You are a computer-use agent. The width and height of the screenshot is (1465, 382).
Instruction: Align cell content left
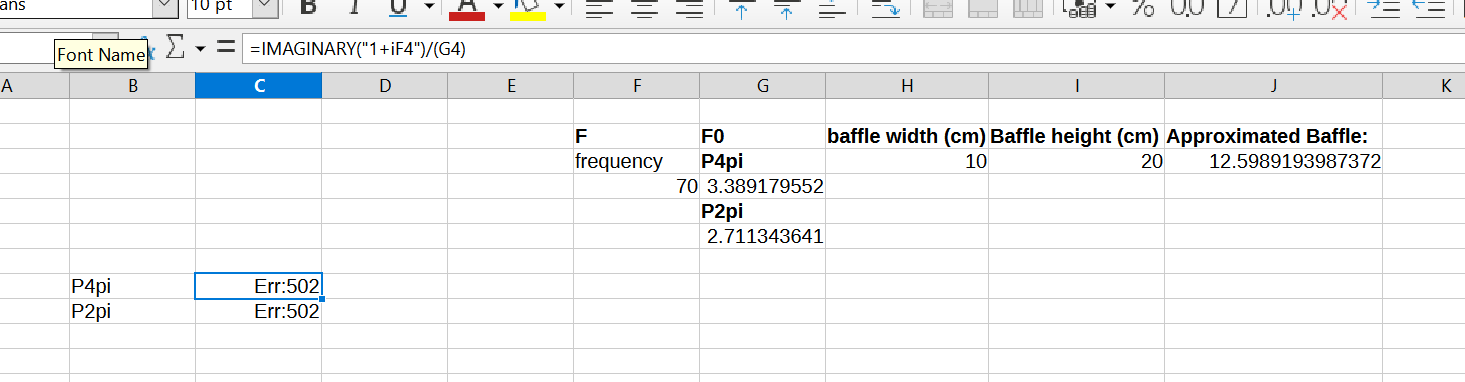[x=598, y=8]
